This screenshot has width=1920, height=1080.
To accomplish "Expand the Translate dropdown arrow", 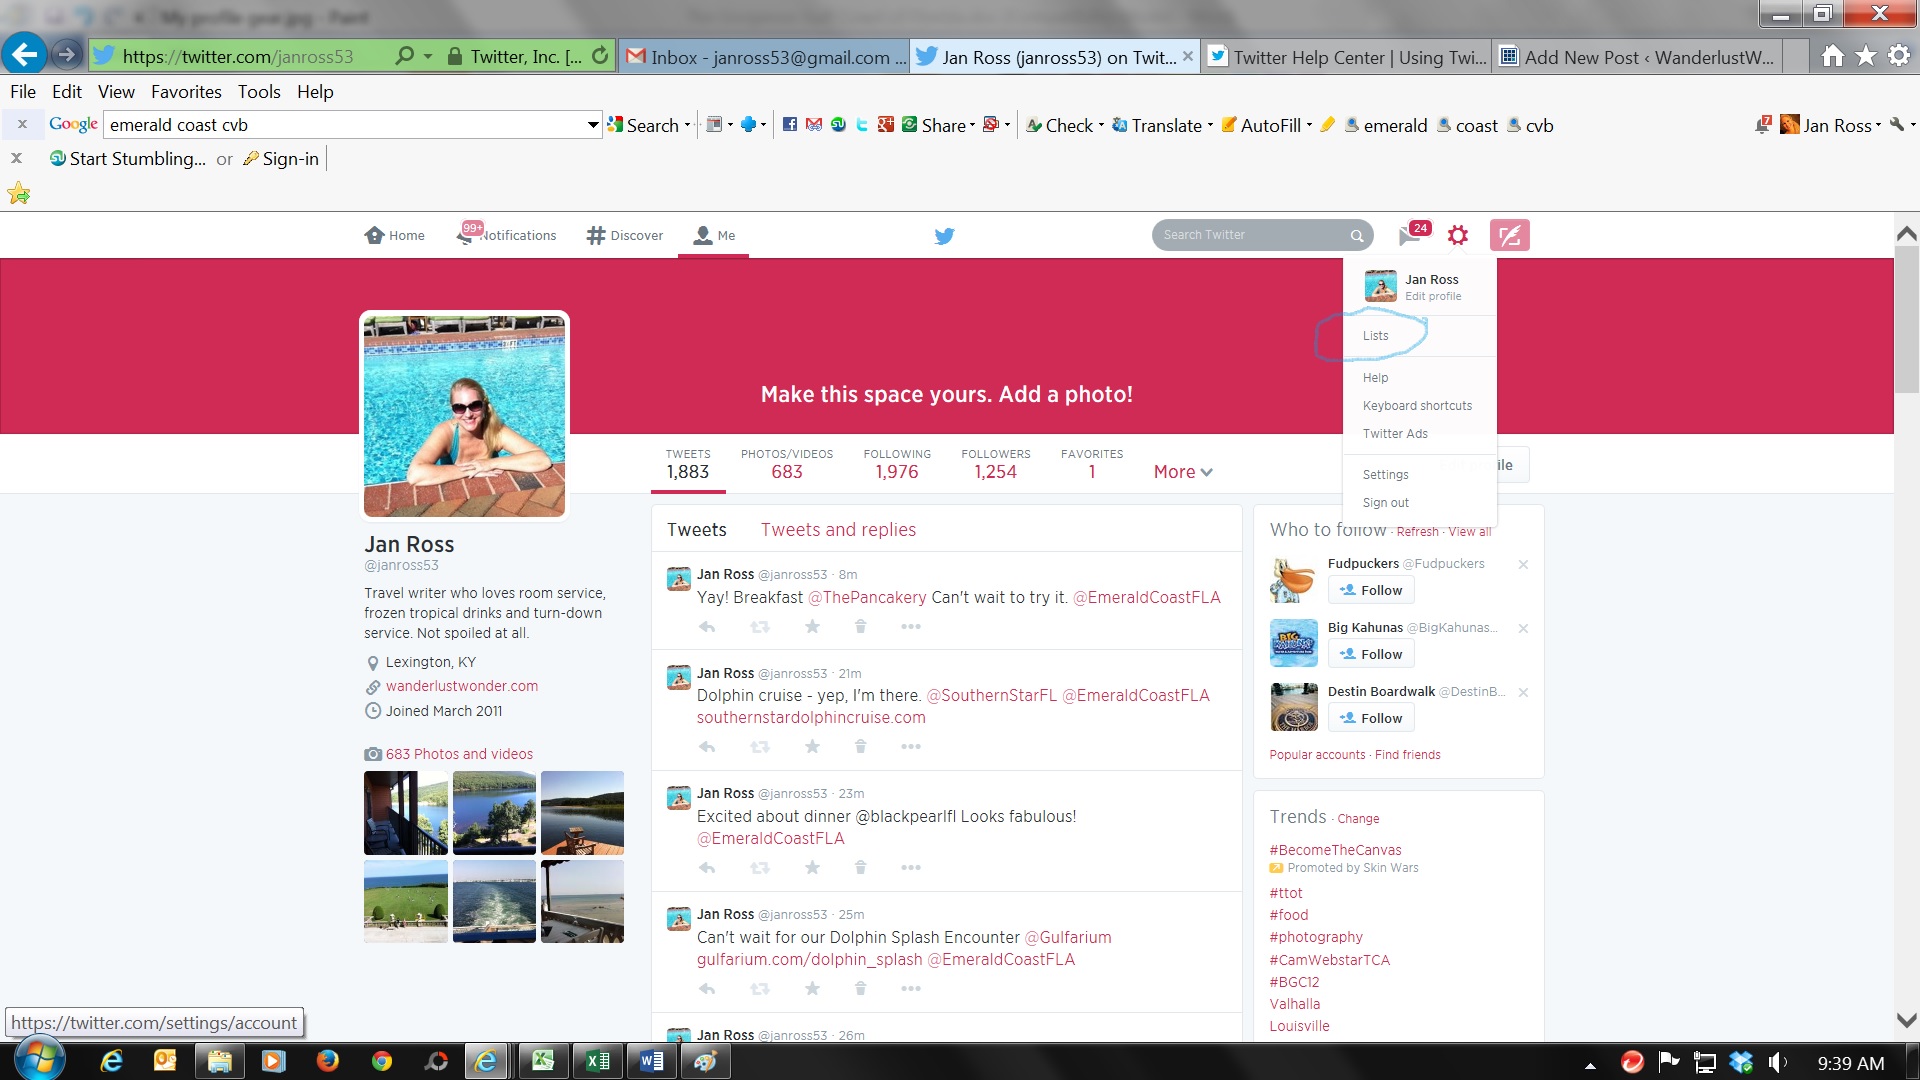I will pos(1210,126).
